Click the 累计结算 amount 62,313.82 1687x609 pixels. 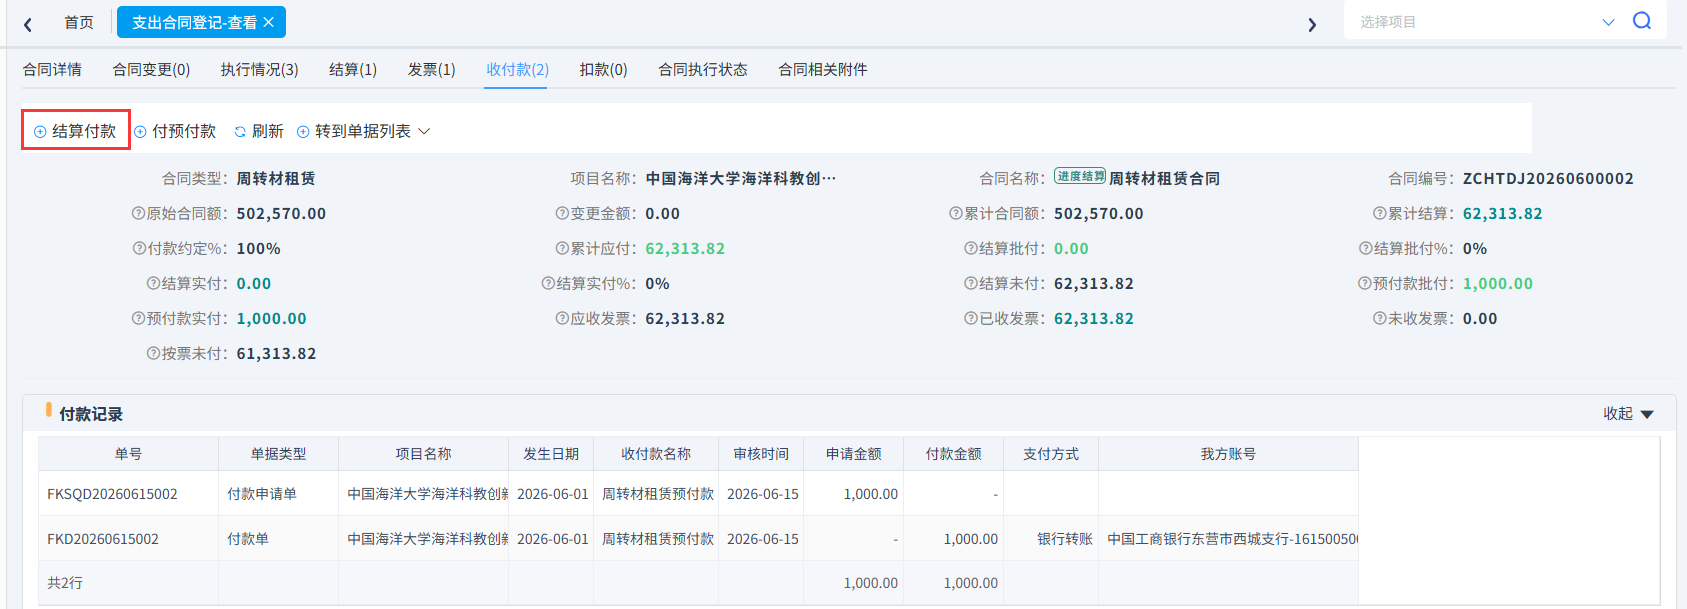pos(1502,214)
